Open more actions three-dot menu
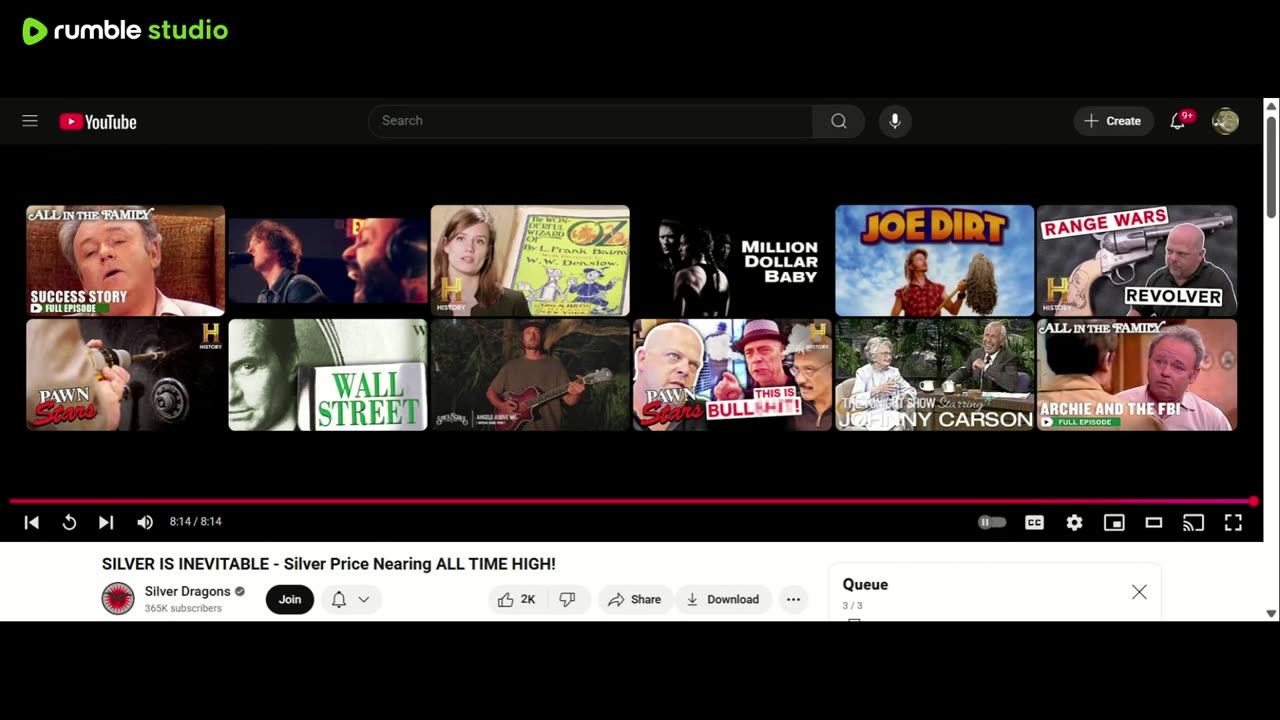The width and height of the screenshot is (1280, 720). [x=793, y=599]
